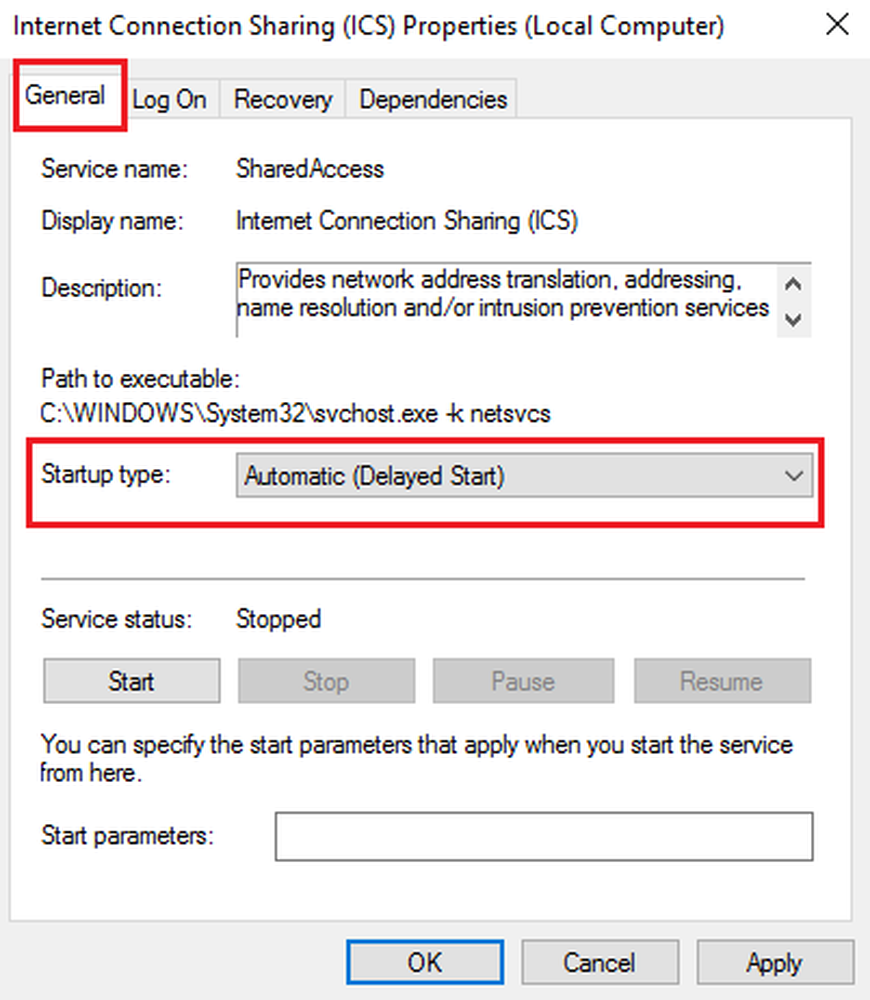Focus the Start parameters text field
The image size is (870, 1000).
point(543,836)
